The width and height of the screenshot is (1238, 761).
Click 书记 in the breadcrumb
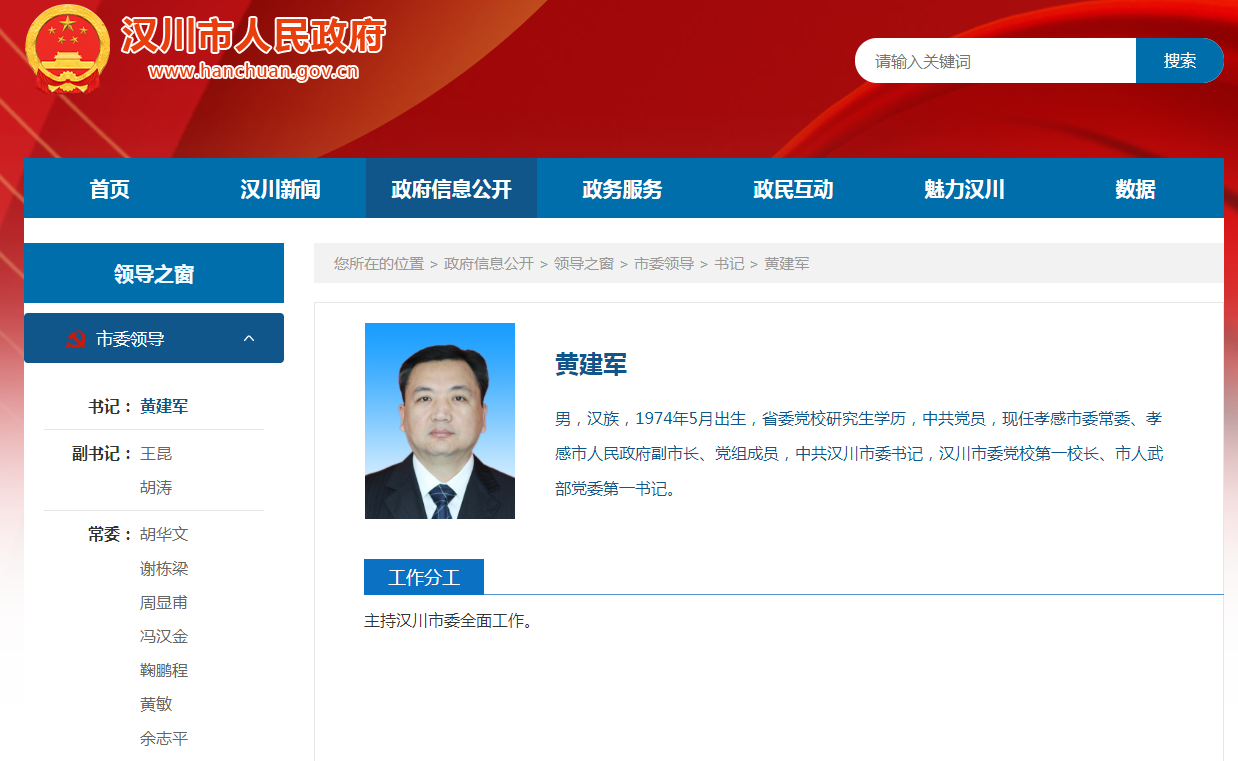click(x=729, y=263)
